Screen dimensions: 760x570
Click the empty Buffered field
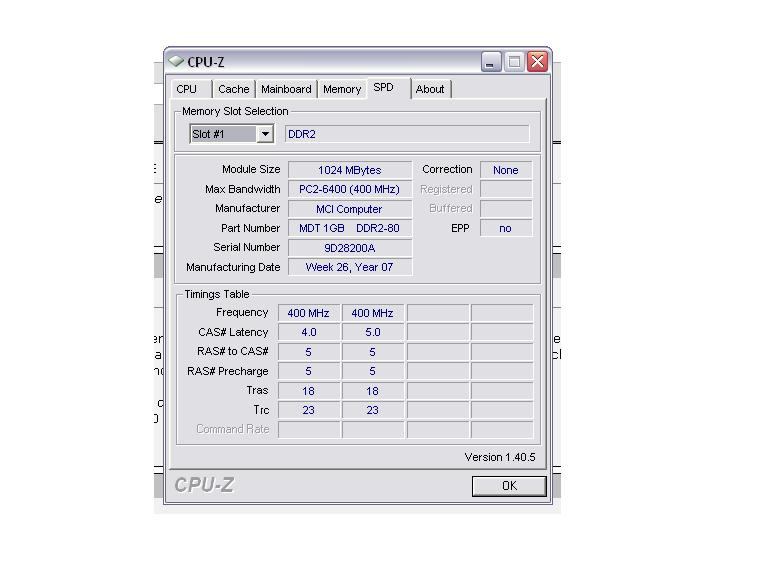[x=506, y=209]
